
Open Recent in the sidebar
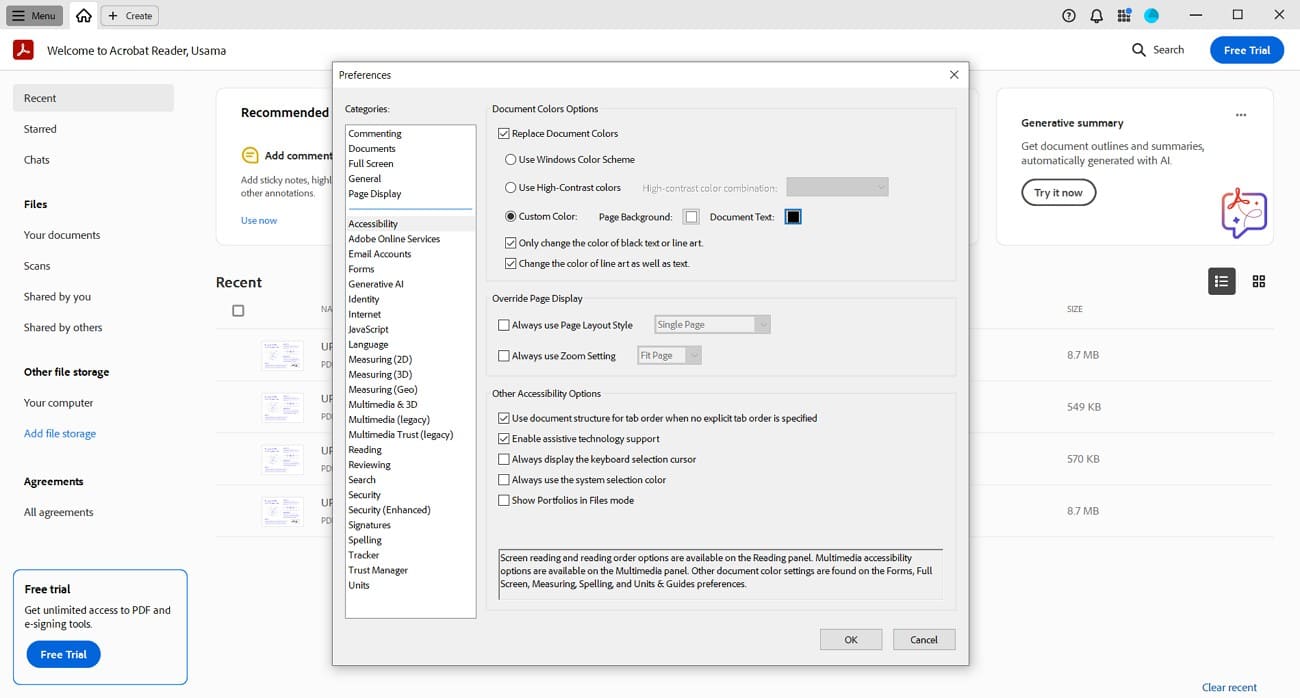(x=93, y=98)
